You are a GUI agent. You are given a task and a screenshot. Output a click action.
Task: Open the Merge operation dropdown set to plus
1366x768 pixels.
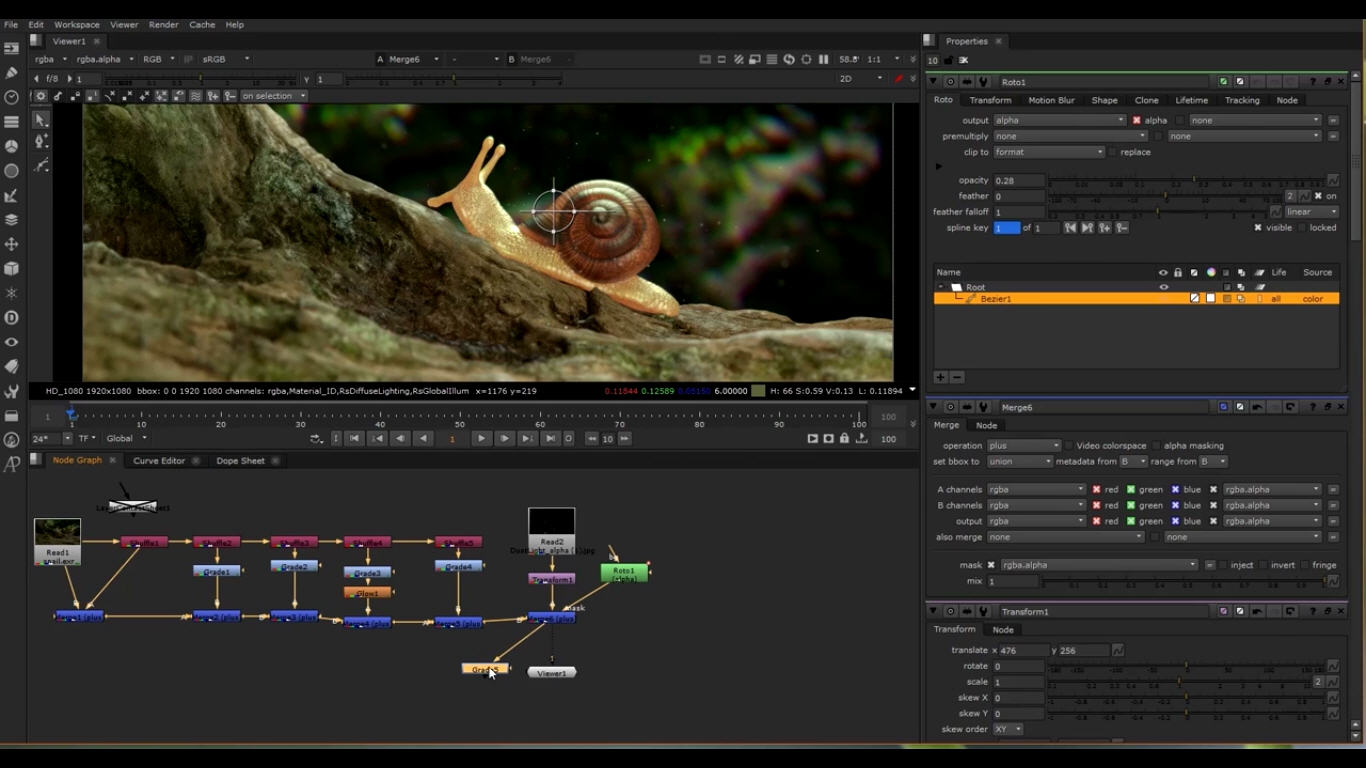[1023, 446]
